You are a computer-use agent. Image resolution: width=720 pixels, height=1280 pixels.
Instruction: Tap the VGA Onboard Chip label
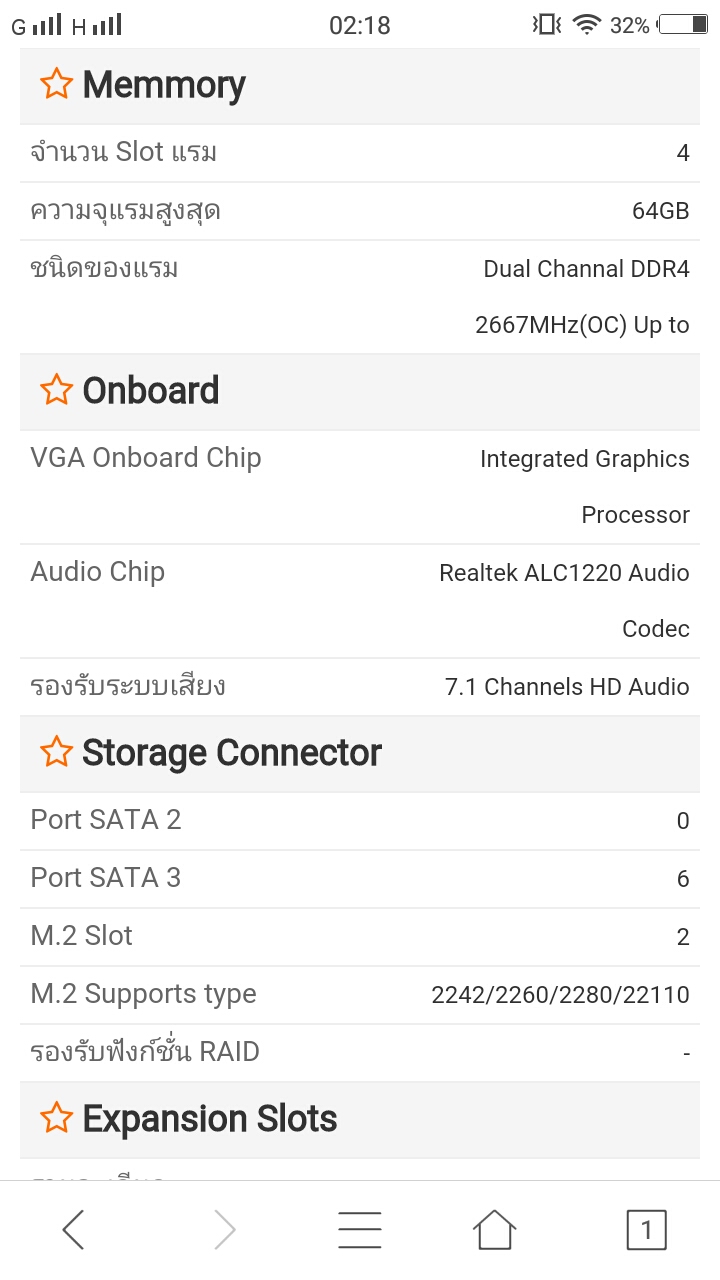[x=146, y=458]
